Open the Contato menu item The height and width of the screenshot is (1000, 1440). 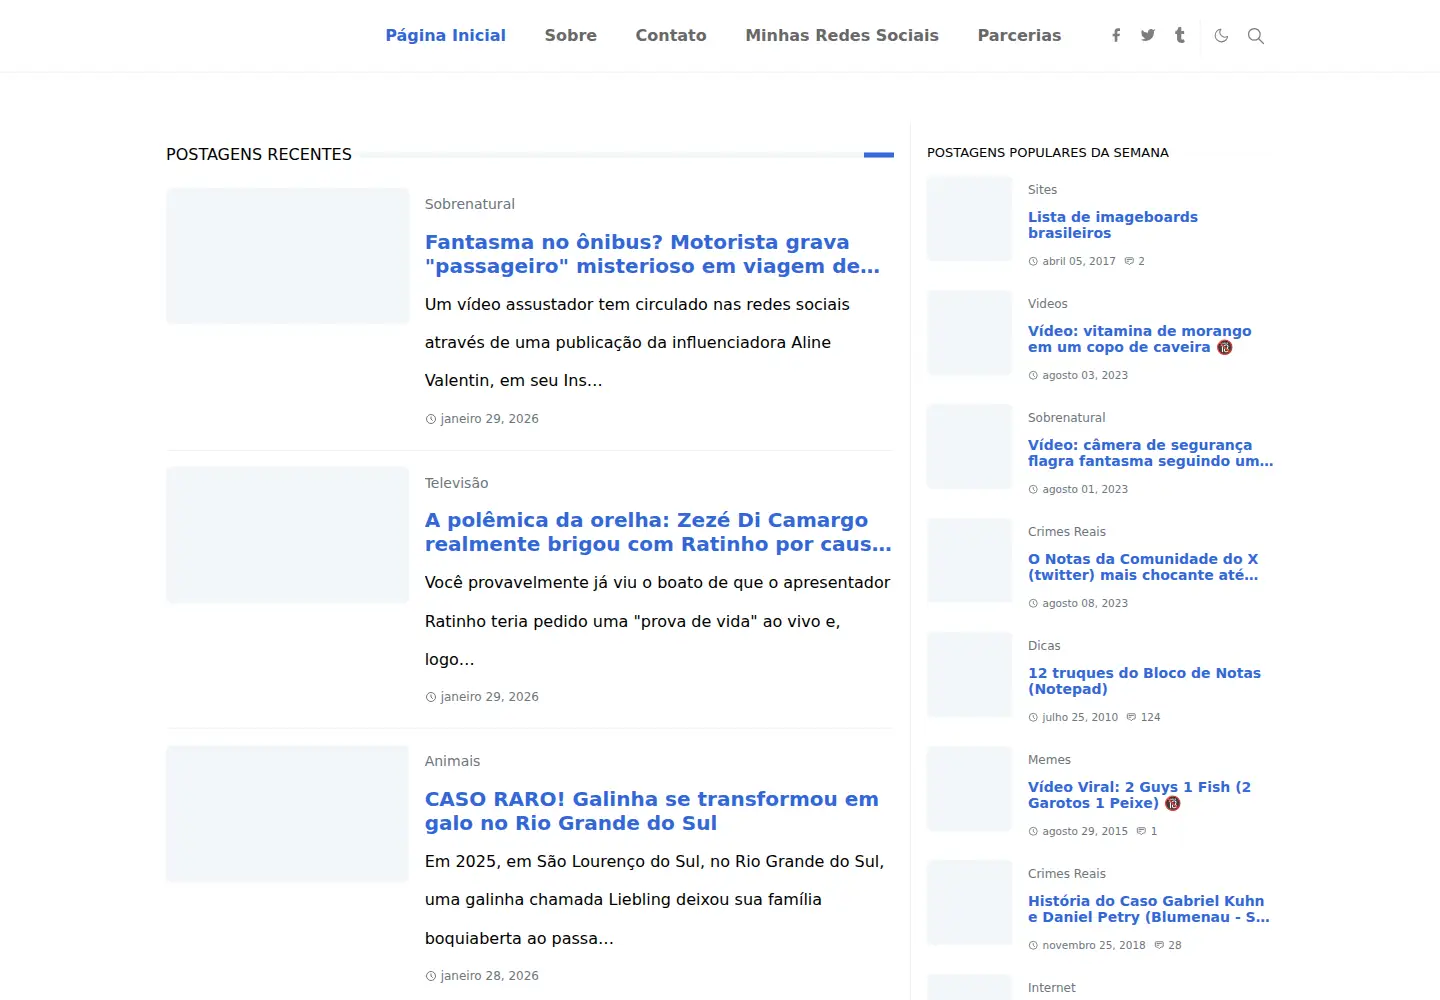(x=671, y=36)
